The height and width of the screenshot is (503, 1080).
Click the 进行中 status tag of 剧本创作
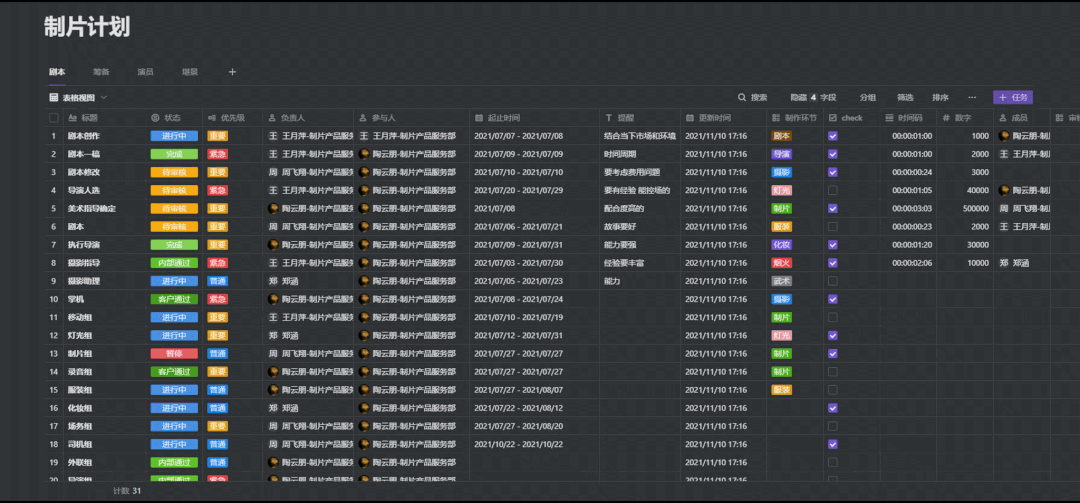174,136
